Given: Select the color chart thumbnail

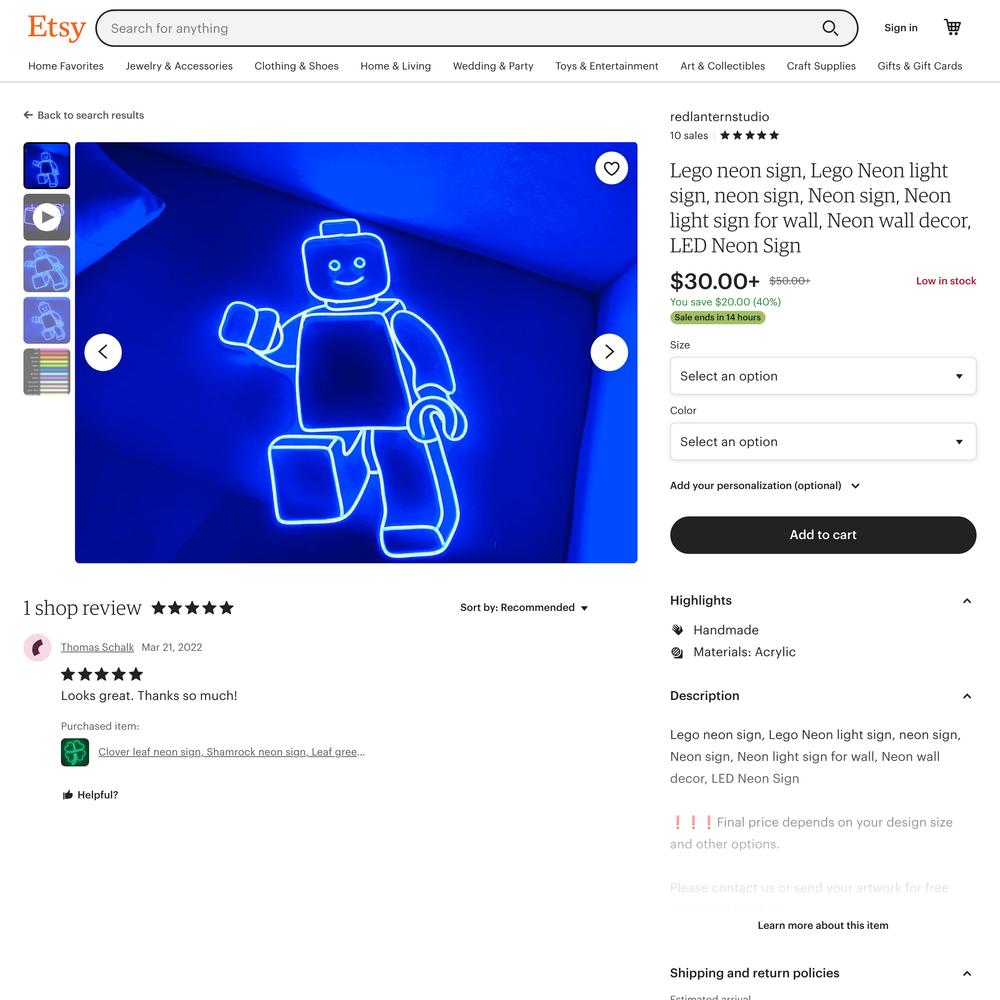Looking at the screenshot, I should [47, 372].
